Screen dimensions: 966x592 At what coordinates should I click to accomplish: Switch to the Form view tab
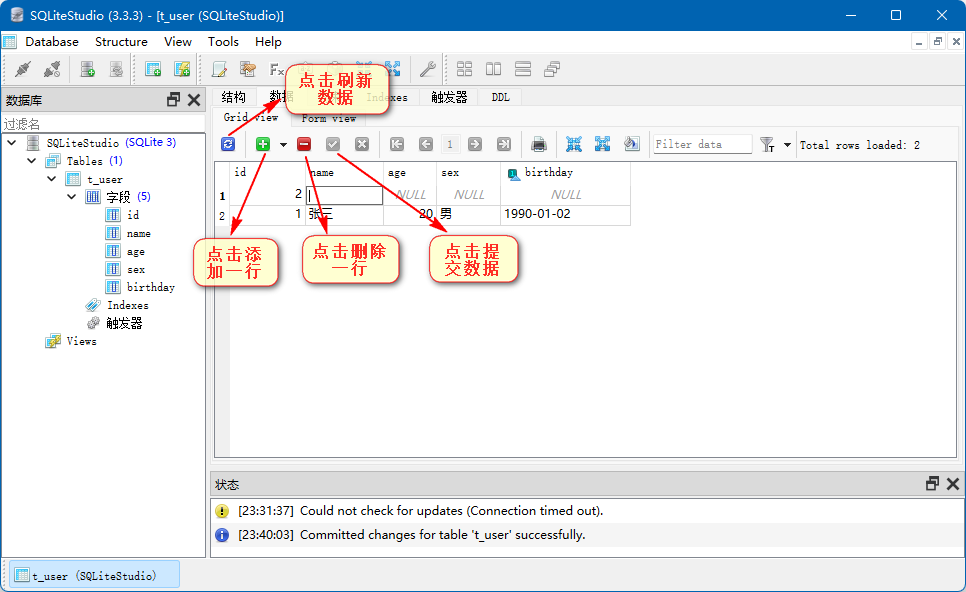coord(328,118)
